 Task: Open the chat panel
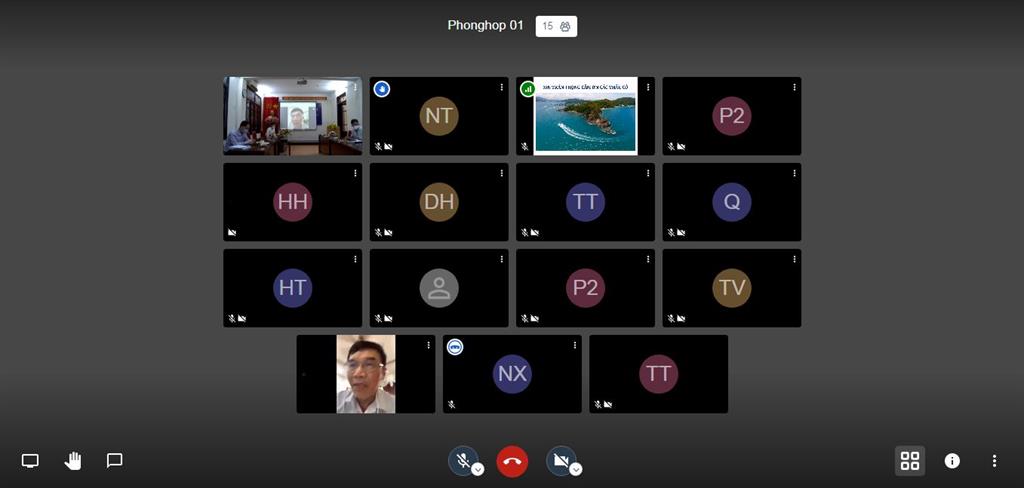point(115,461)
